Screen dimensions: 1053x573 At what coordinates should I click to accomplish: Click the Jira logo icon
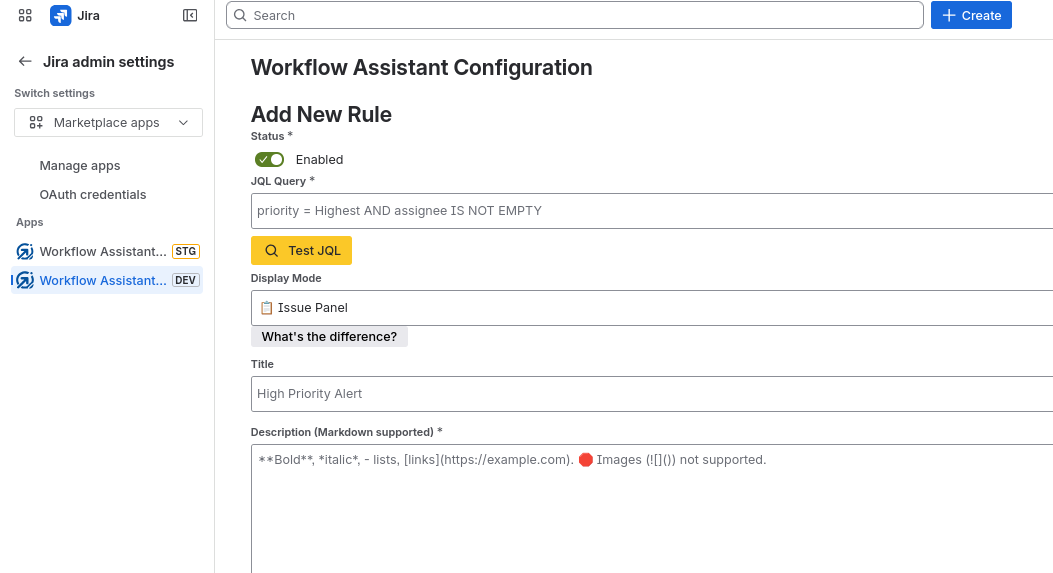[x=60, y=15]
